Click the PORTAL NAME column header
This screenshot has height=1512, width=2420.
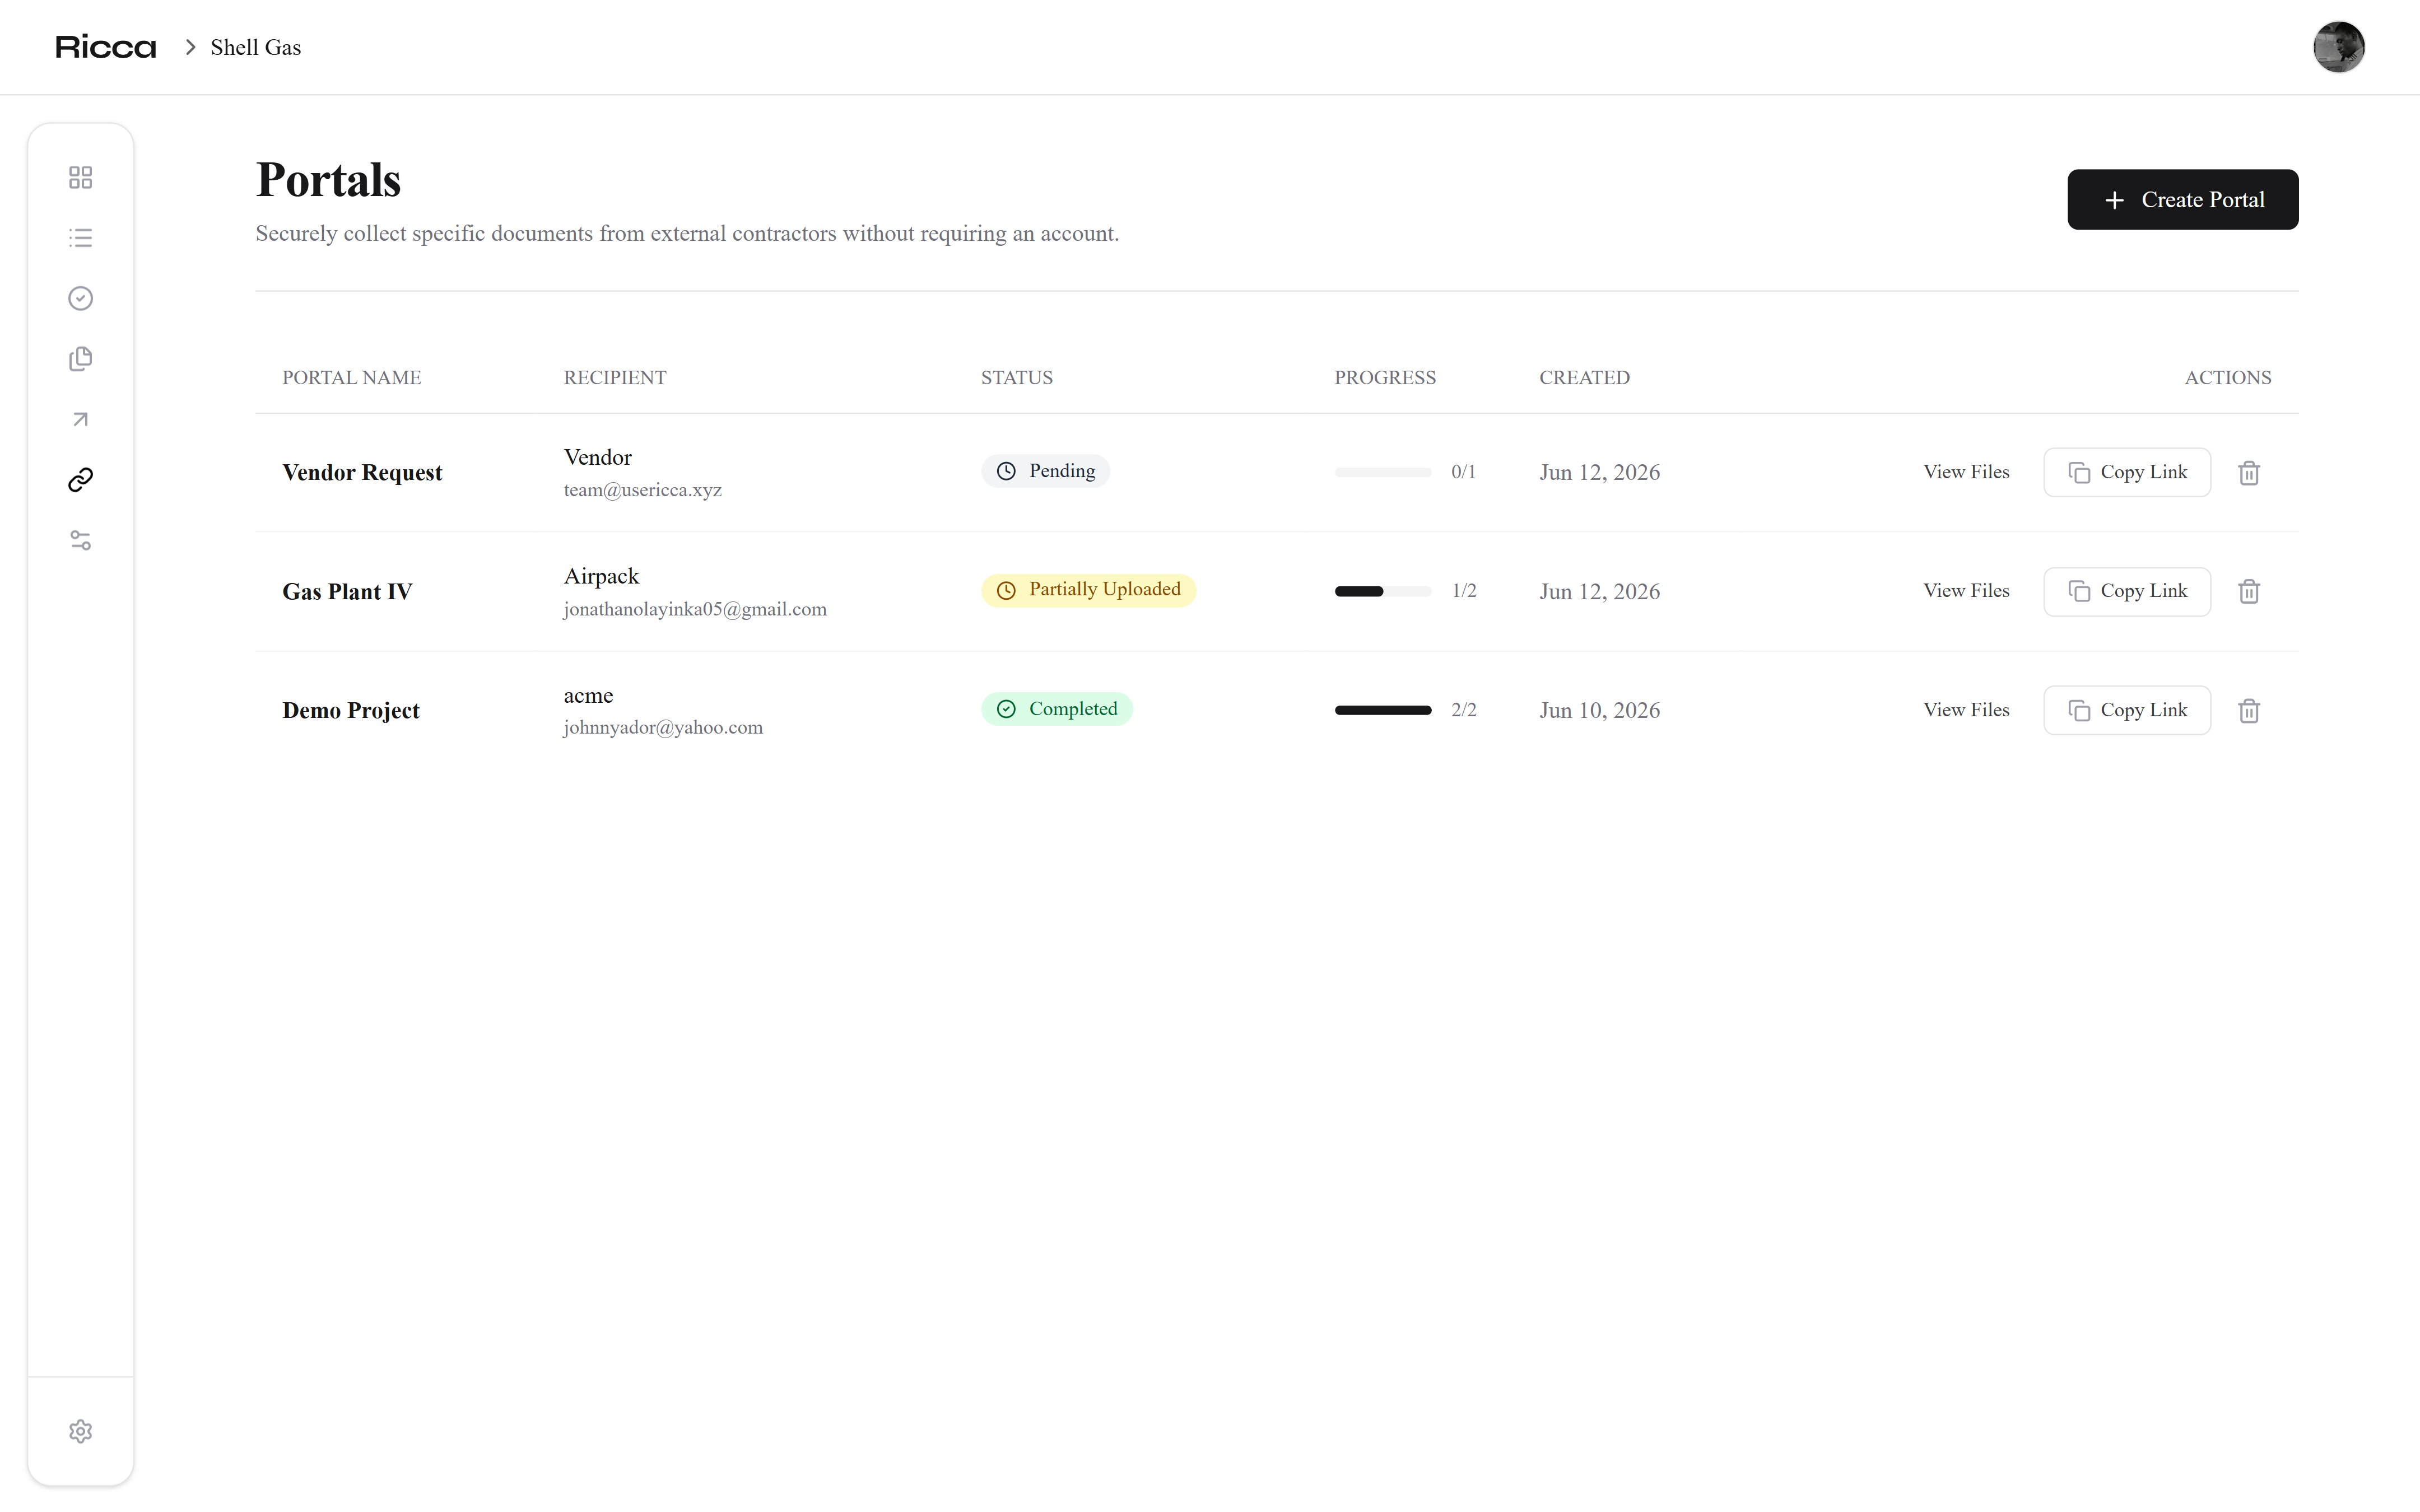point(352,377)
